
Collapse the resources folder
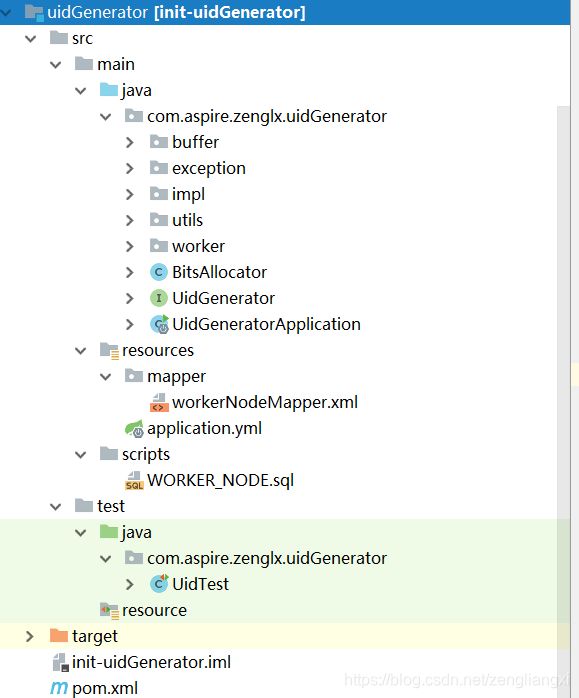81,351
